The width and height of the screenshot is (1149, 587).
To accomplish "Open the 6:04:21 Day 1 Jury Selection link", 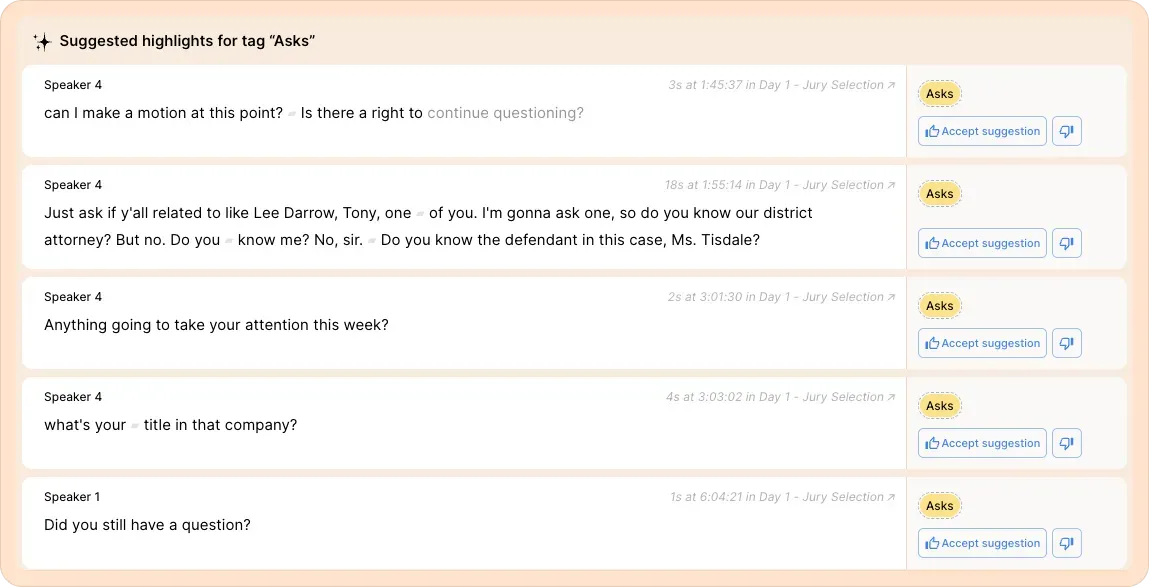I will (783, 497).
